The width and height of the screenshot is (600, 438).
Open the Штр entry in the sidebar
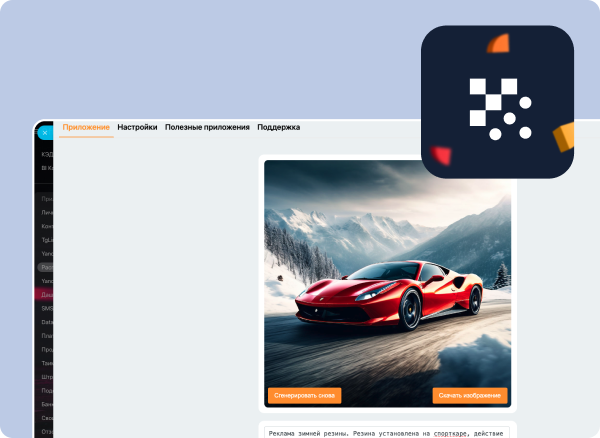[47, 377]
